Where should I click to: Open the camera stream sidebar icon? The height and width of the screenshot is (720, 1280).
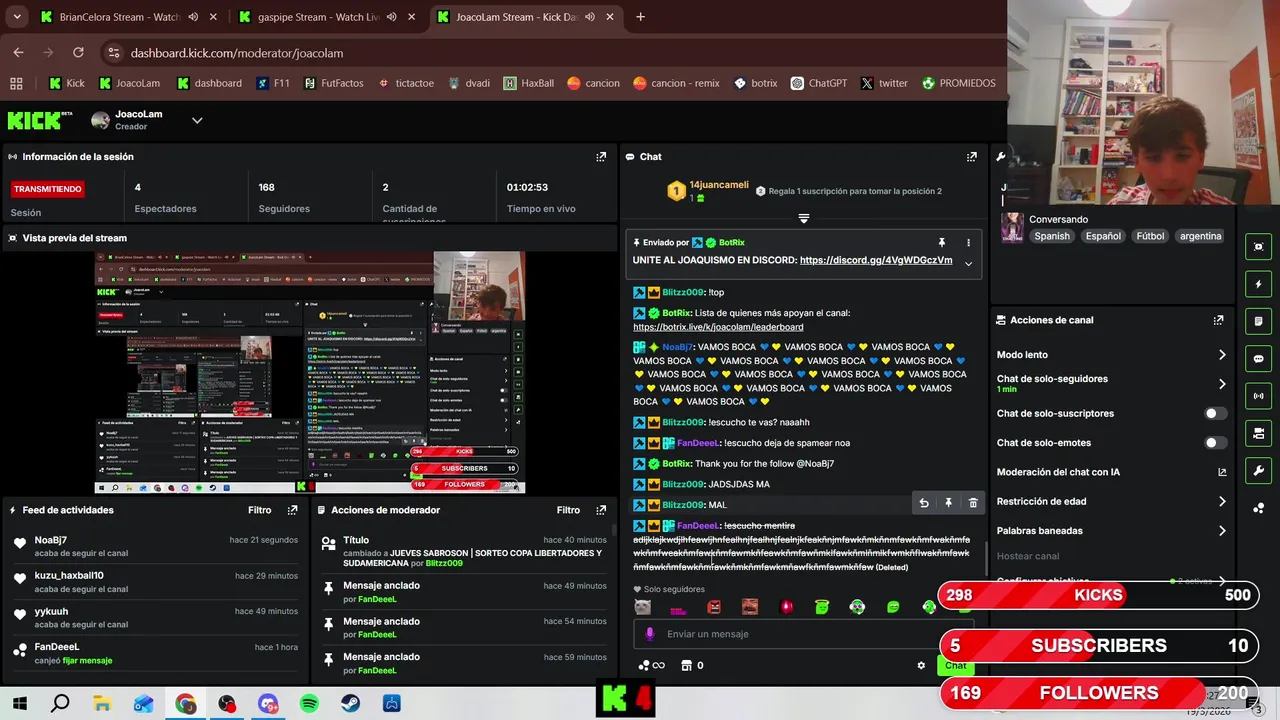[1258, 433]
